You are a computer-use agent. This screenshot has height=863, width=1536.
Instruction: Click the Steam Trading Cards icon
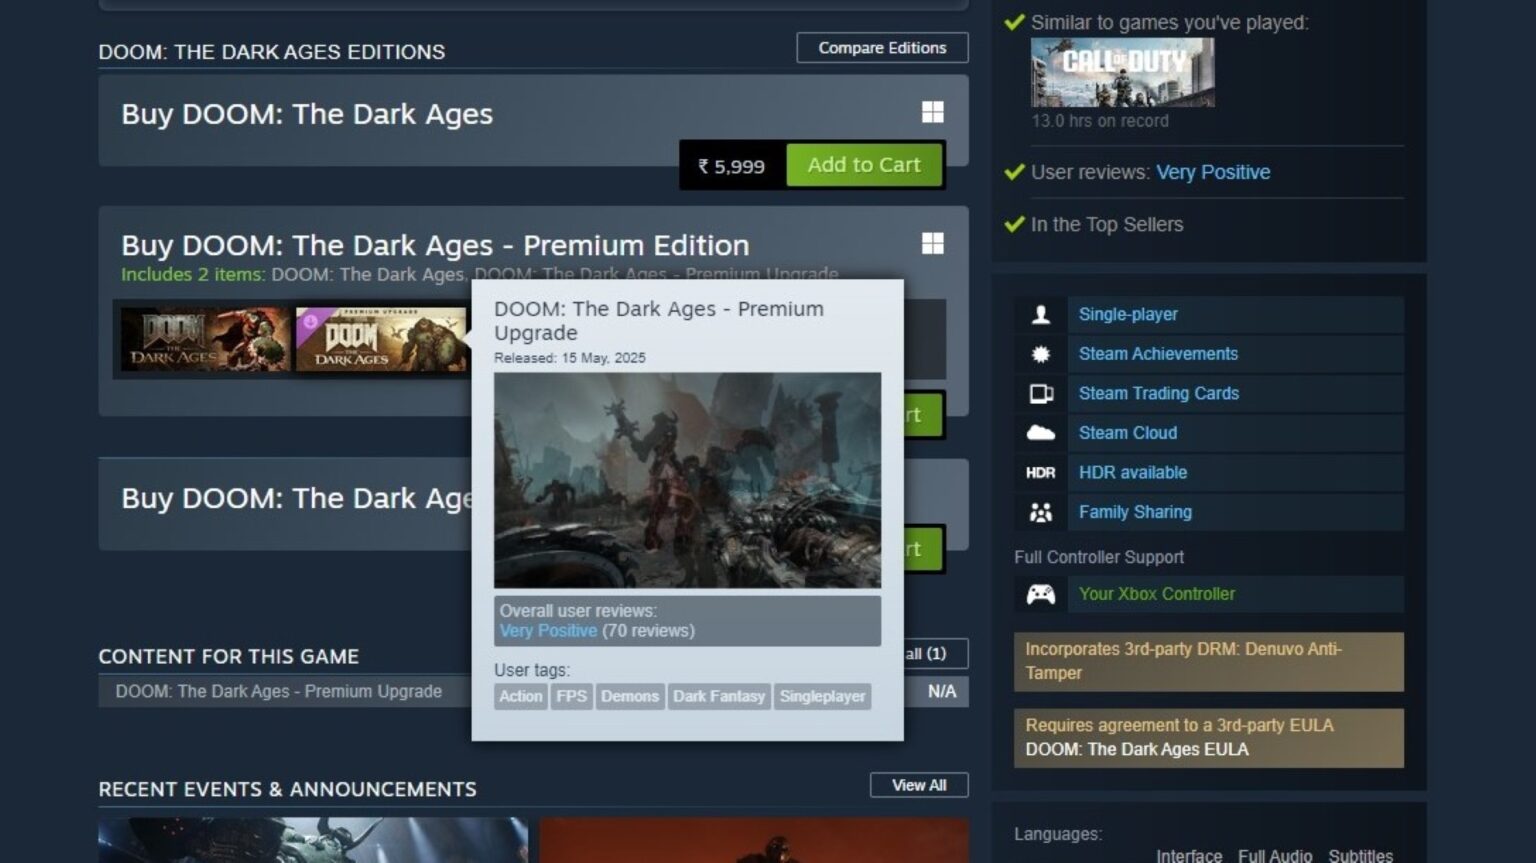(1041, 393)
